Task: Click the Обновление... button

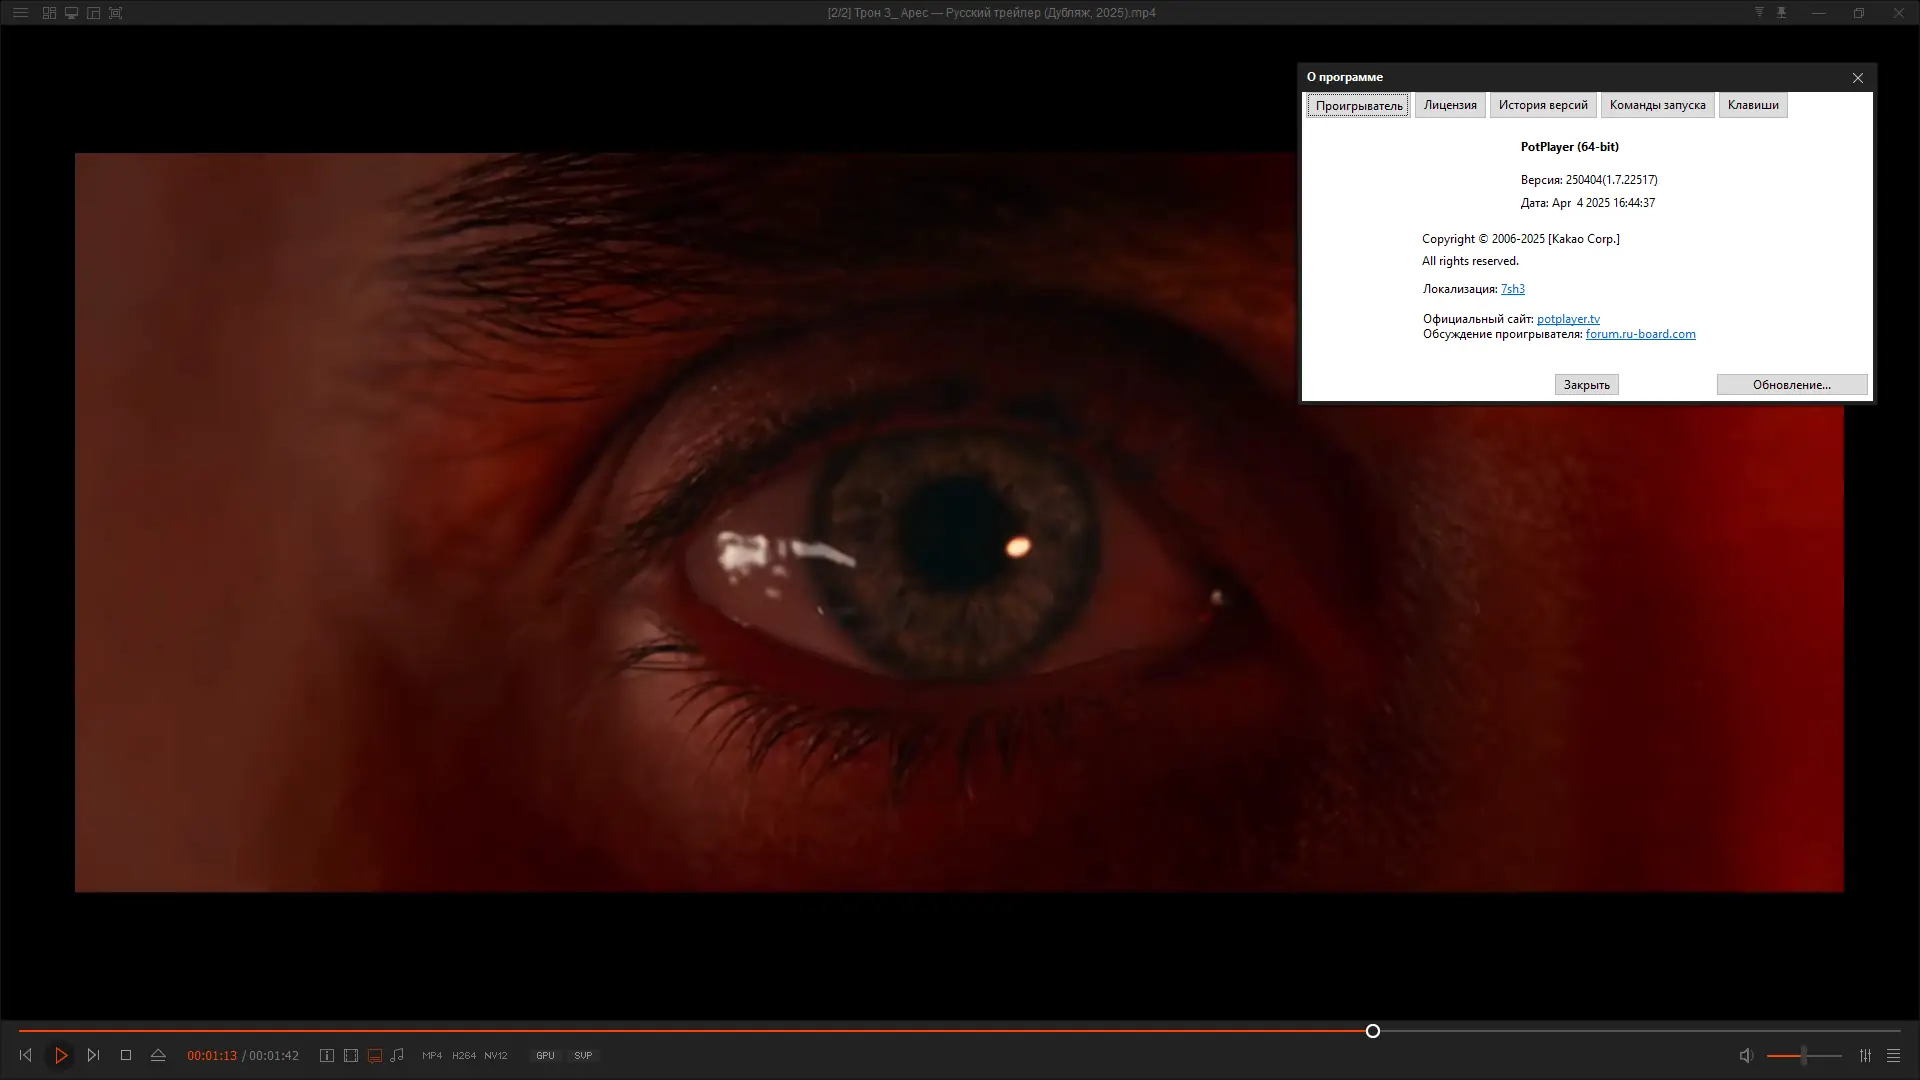Action: [1791, 385]
